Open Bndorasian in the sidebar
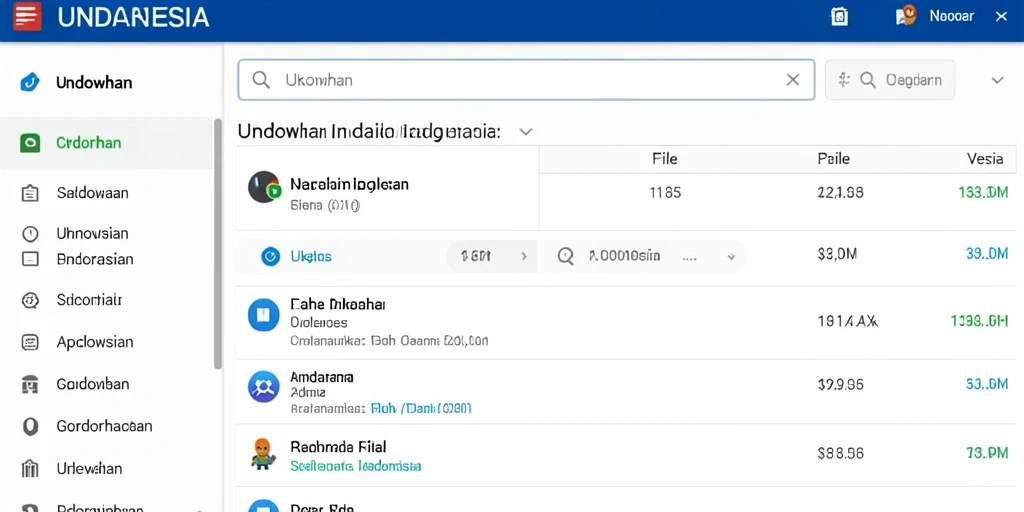This screenshot has height=512, width=1024. tap(95, 259)
